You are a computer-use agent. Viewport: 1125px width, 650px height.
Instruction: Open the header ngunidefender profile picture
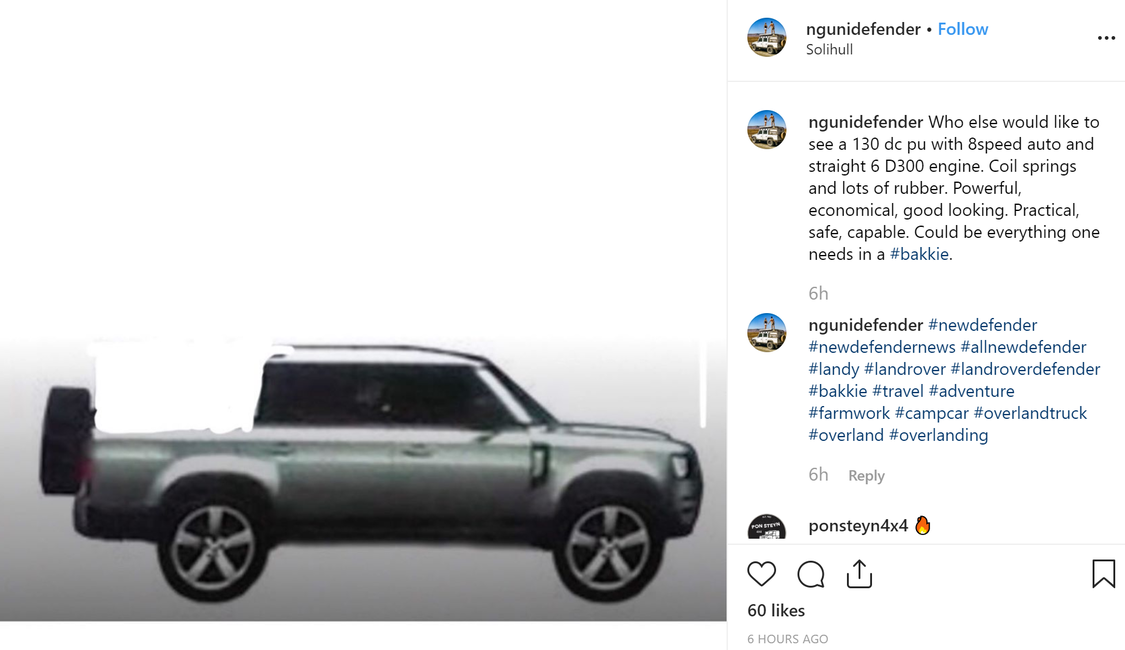point(767,37)
